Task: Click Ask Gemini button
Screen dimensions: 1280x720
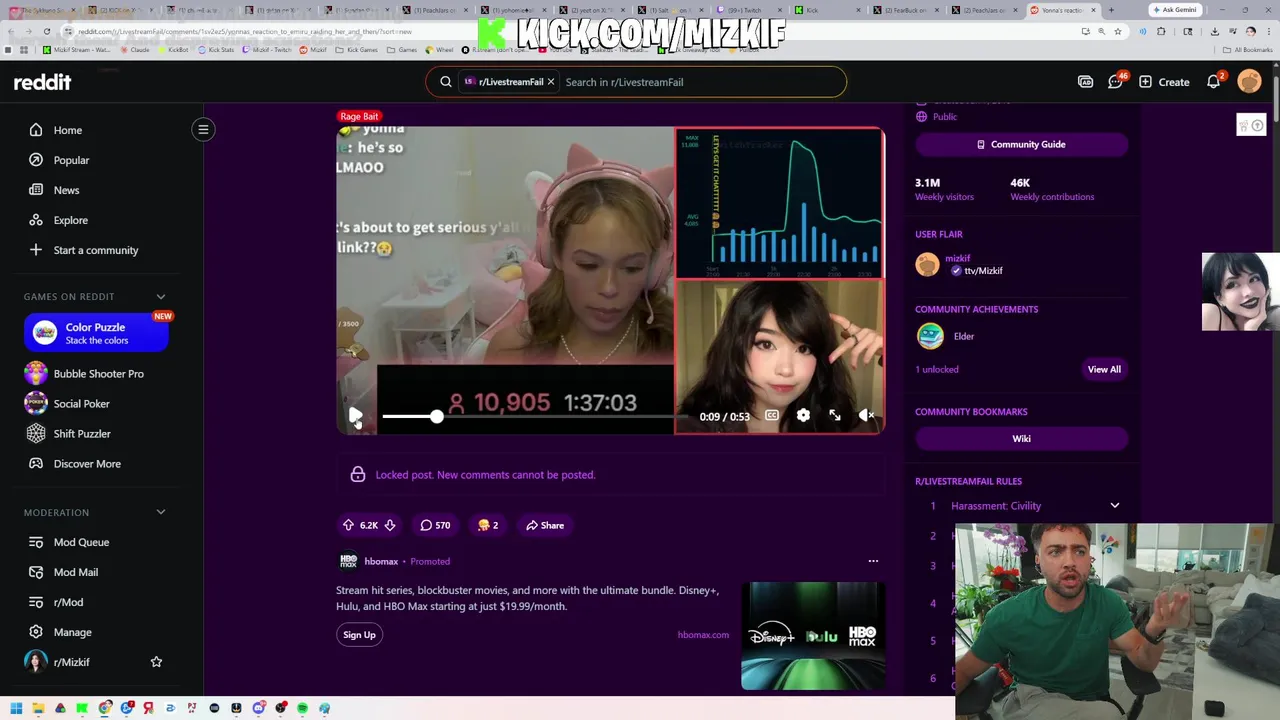Action: click(1175, 10)
